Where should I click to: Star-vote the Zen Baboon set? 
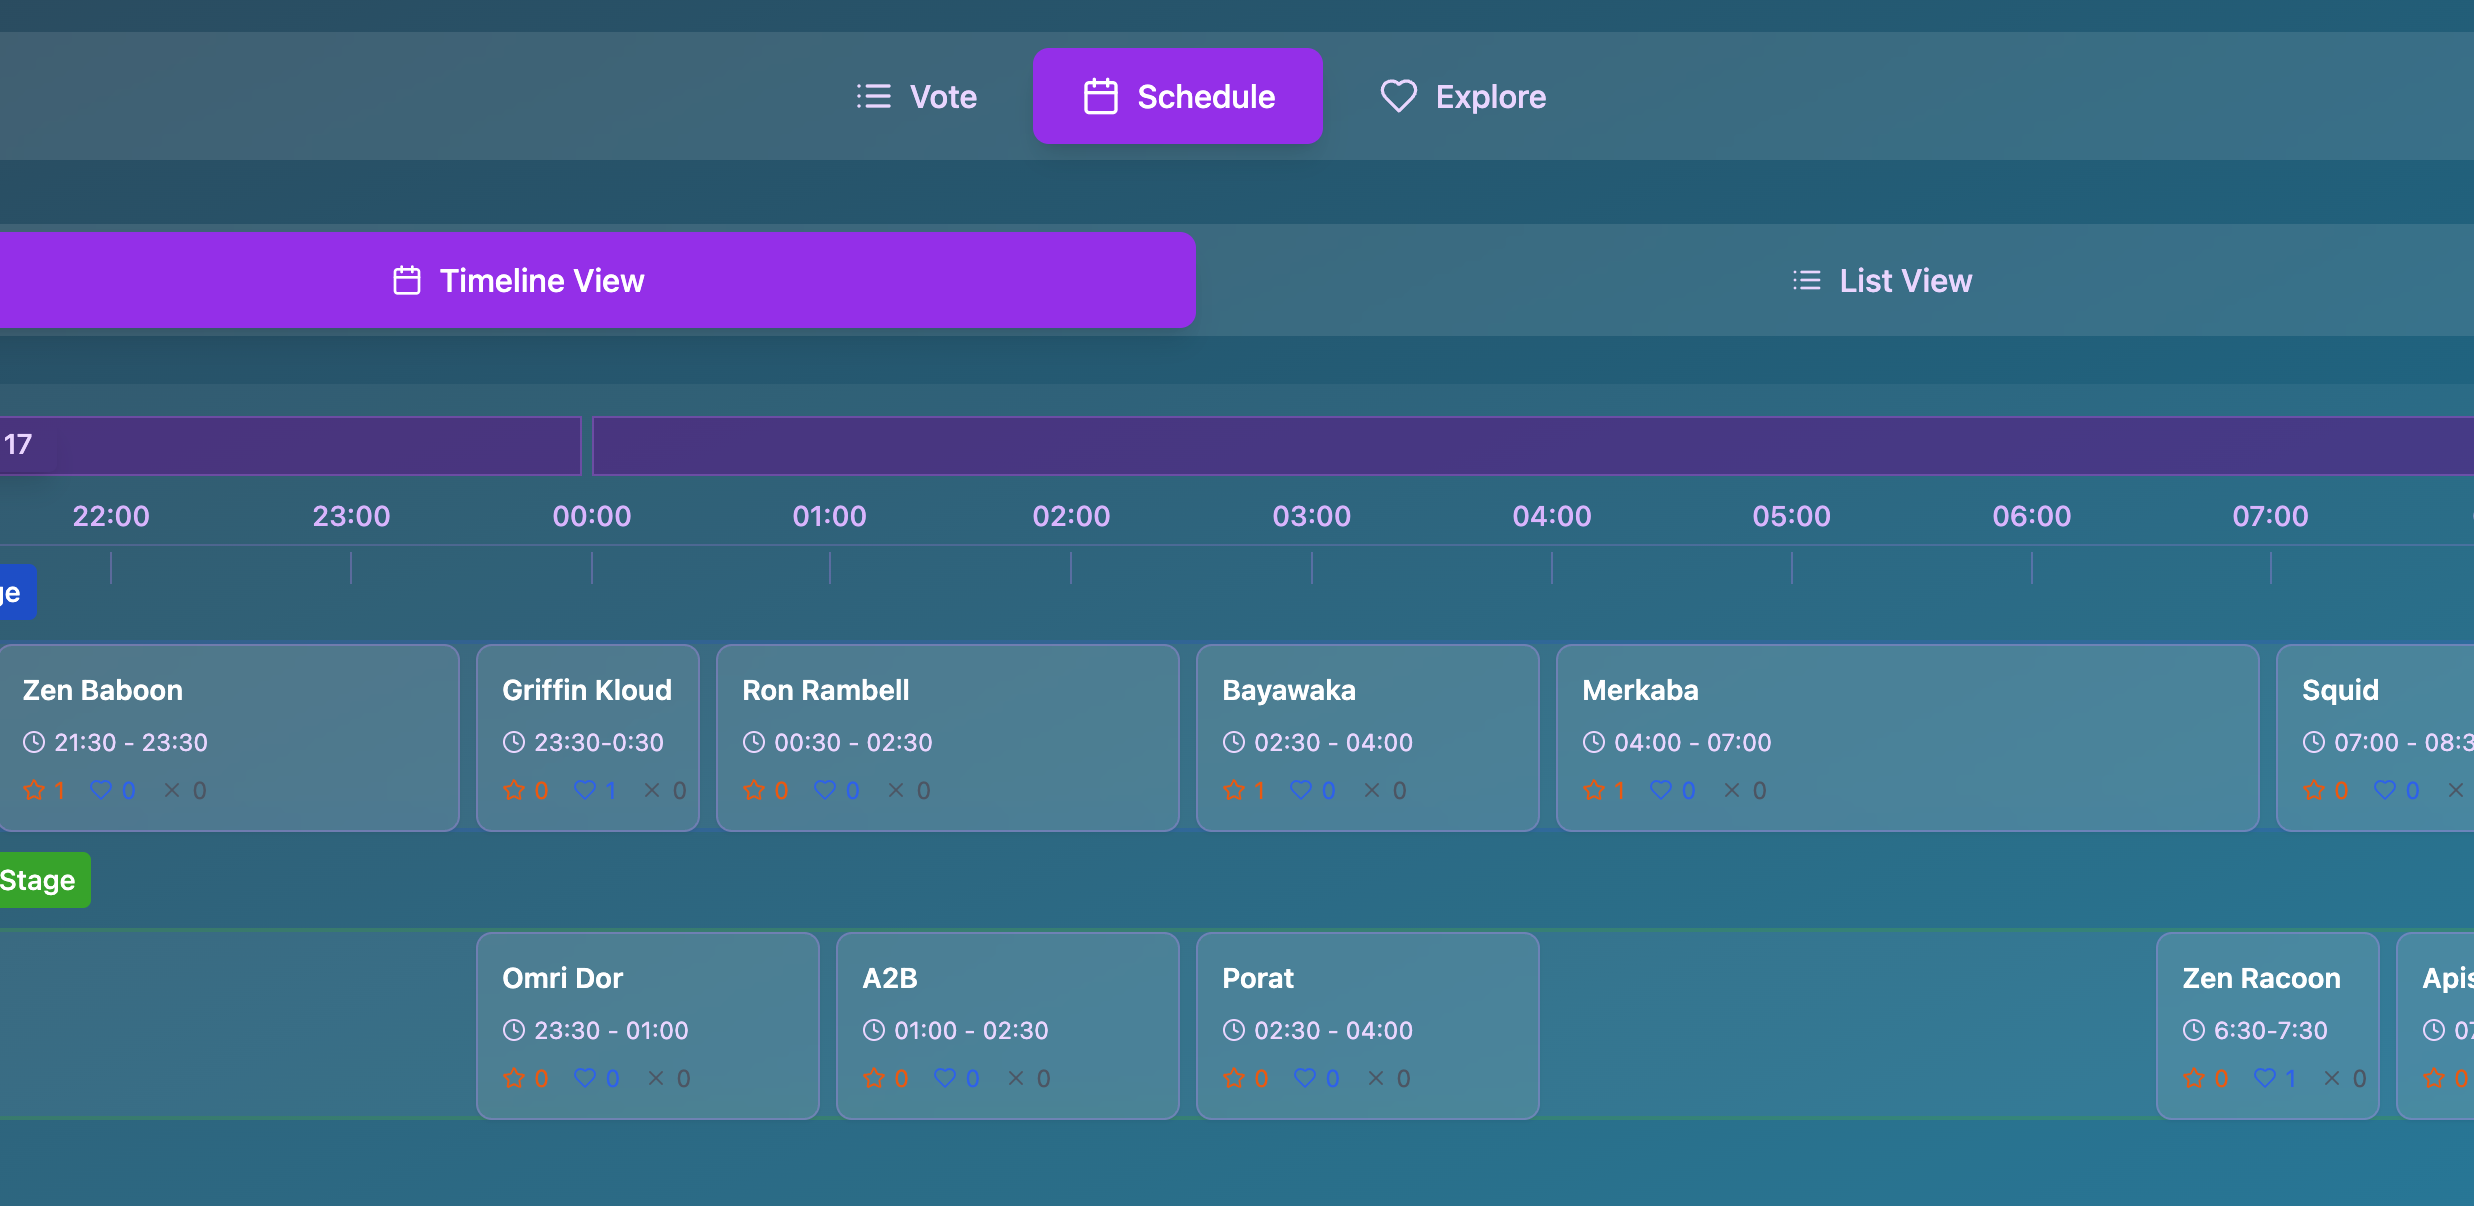click(34, 790)
